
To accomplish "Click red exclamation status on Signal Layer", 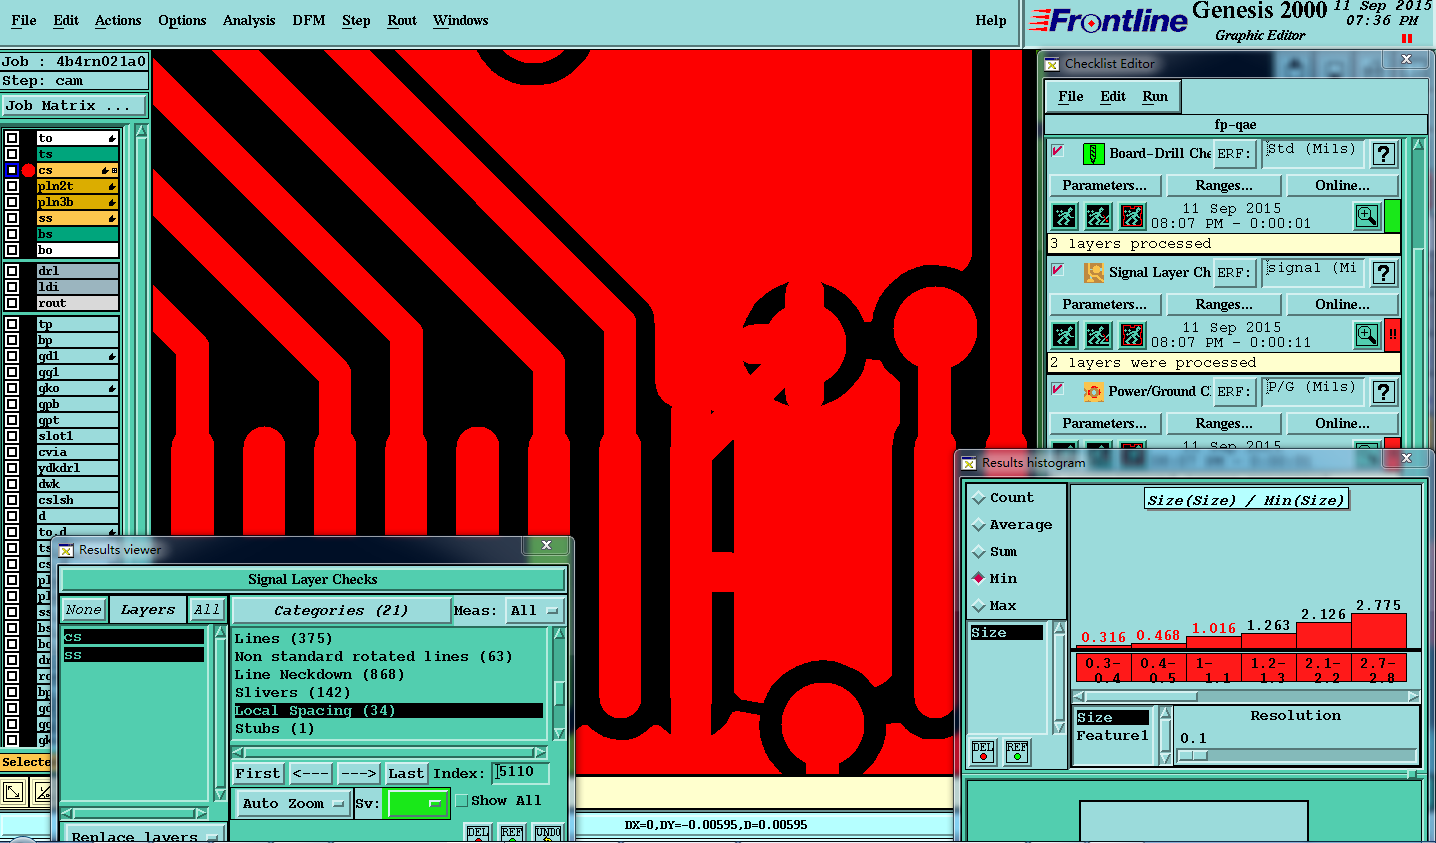I will (1392, 335).
